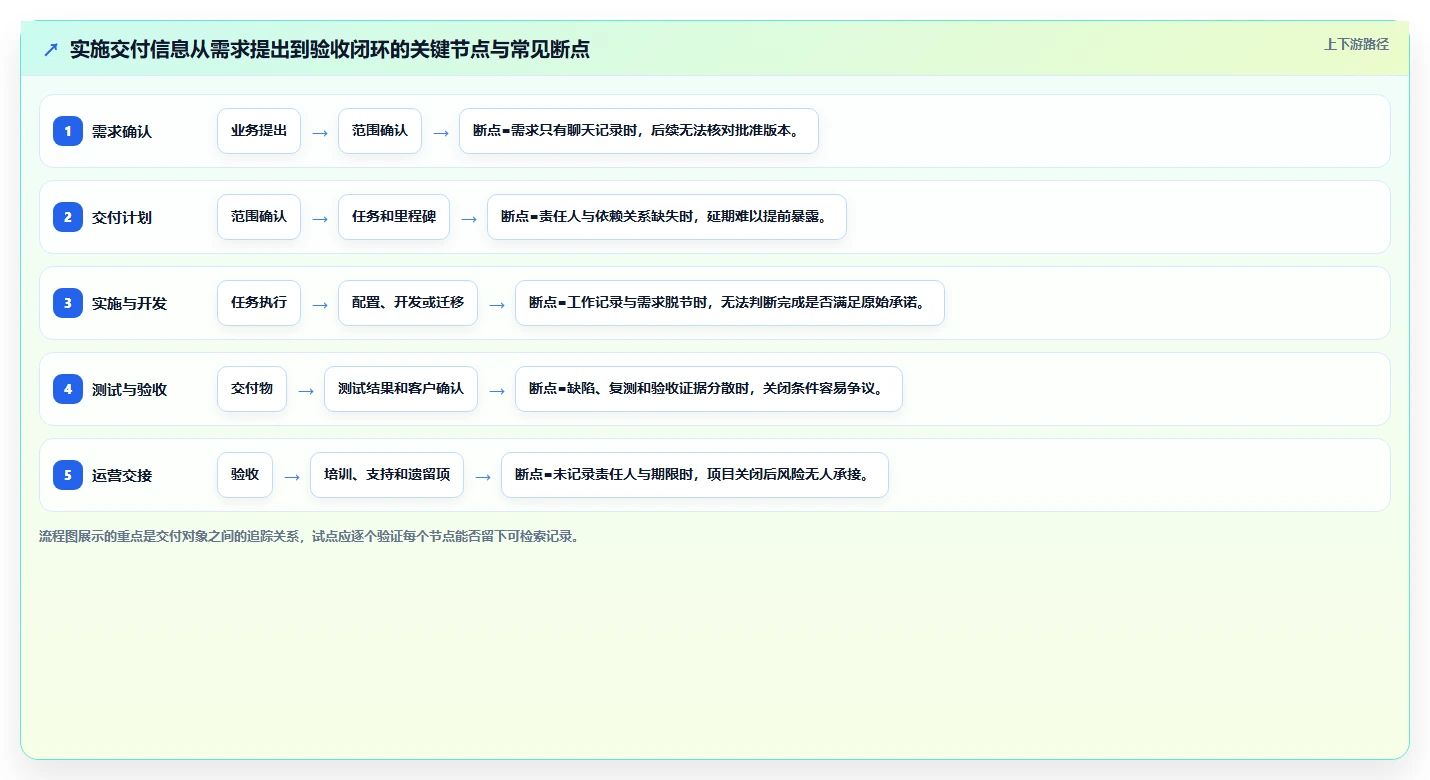Select step badge number 5
The image size is (1430, 780).
coord(68,475)
